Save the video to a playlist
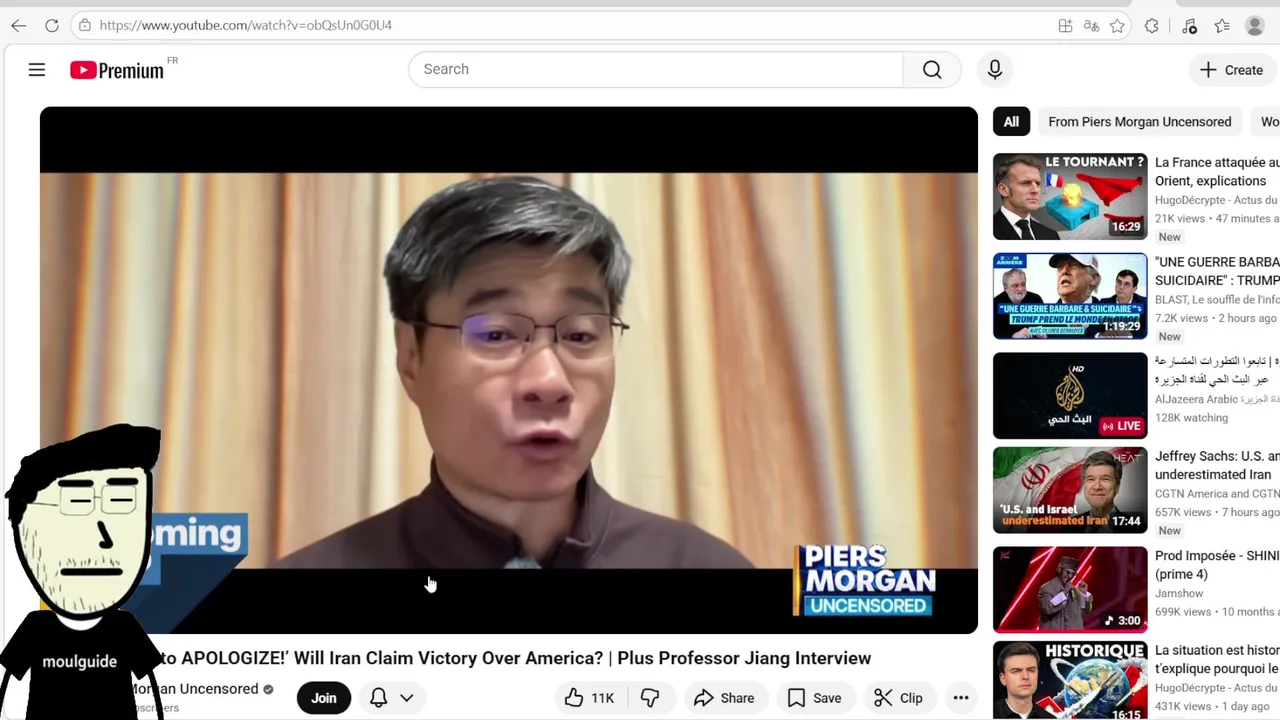This screenshot has height=720, width=1280. [814, 698]
